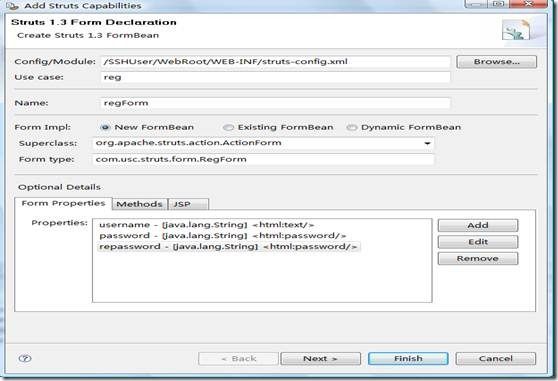
Task: Select the New FormBean radio button
Action: pos(105,127)
